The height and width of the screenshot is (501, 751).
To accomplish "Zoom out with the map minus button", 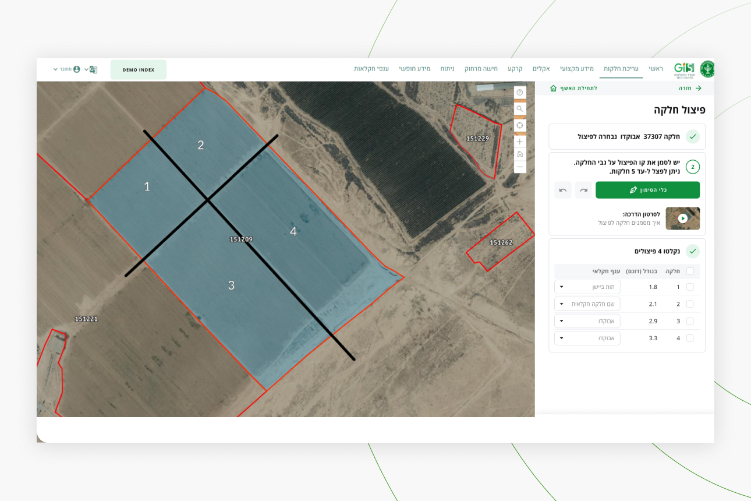I will pos(520,167).
